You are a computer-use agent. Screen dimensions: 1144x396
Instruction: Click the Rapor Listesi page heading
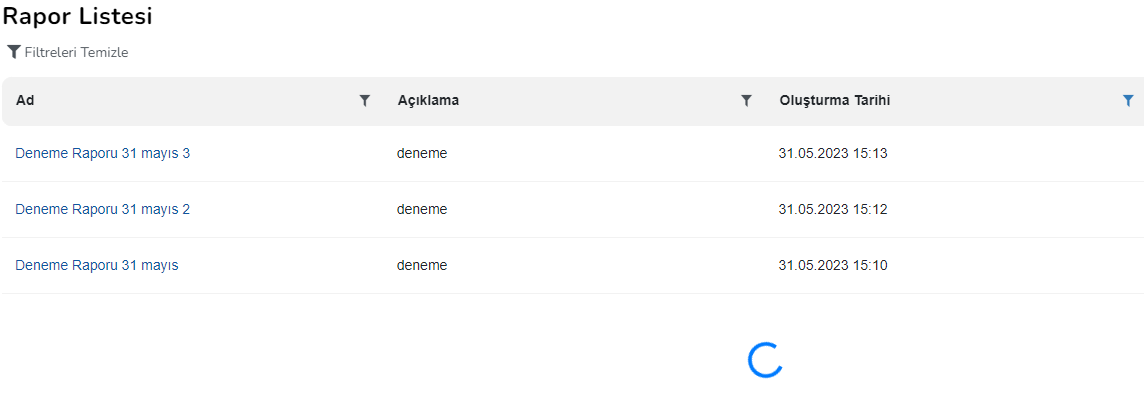tap(77, 16)
